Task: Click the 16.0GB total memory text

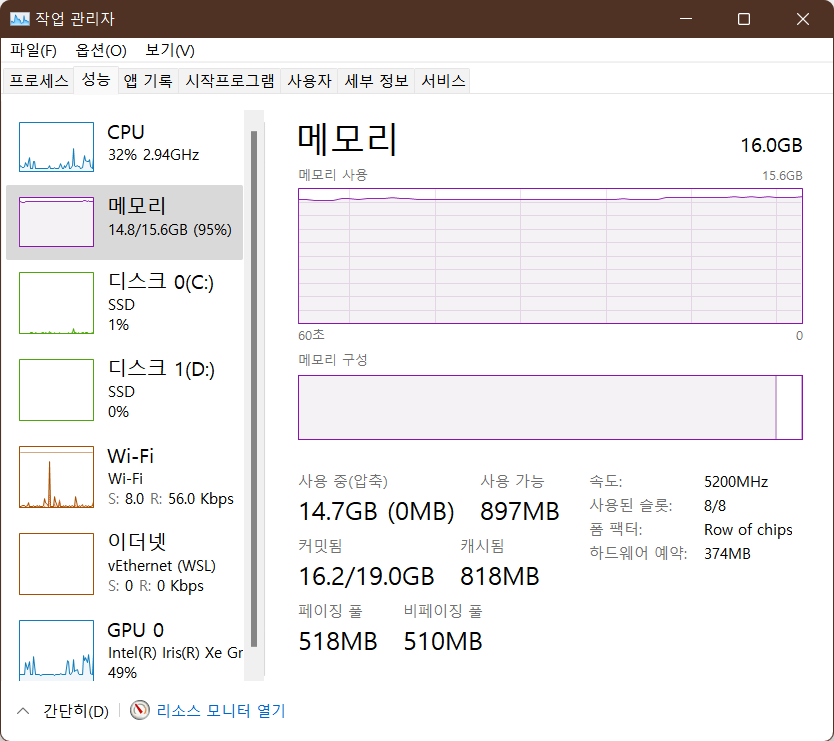Action: tap(771, 145)
